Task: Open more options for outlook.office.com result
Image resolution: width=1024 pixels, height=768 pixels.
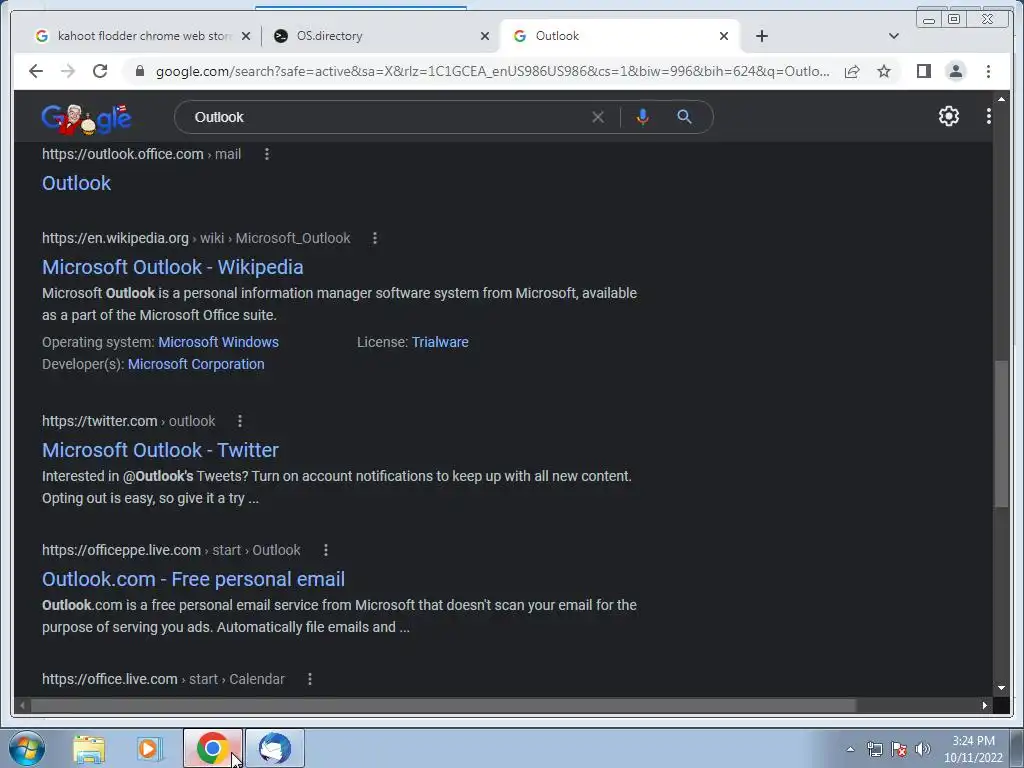Action: pyautogui.click(x=266, y=154)
